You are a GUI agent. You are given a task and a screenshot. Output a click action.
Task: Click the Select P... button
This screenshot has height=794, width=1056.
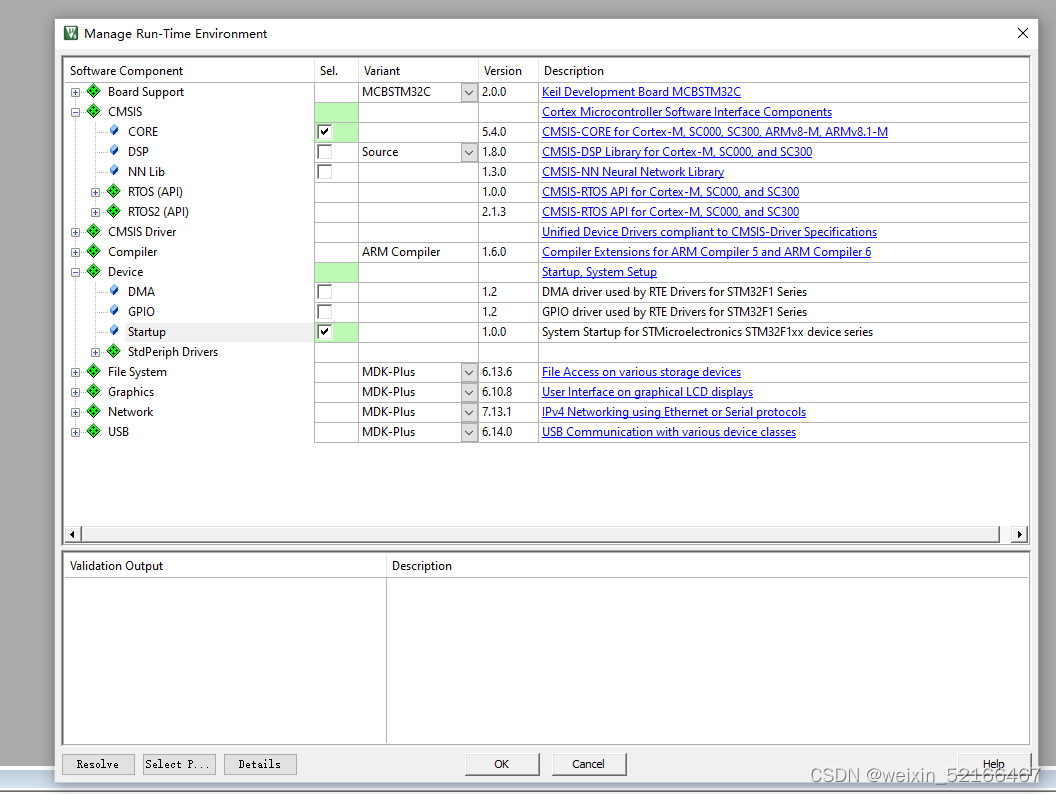(x=179, y=764)
